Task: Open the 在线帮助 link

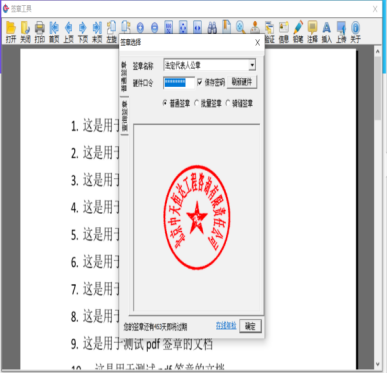Action: (226, 326)
